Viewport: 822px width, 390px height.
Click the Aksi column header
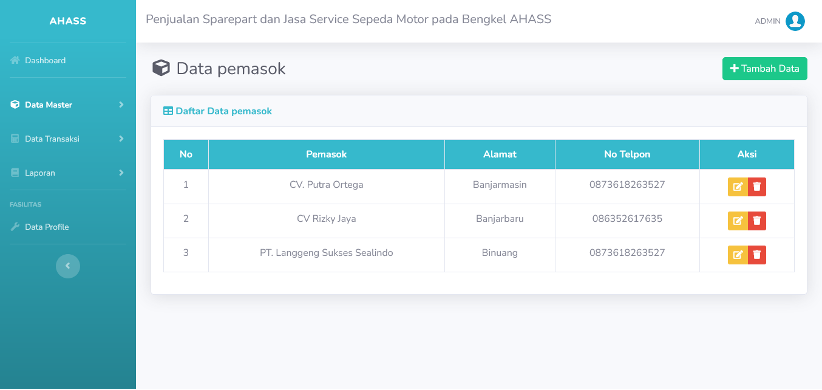pyautogui.click(x=747, y=154)
